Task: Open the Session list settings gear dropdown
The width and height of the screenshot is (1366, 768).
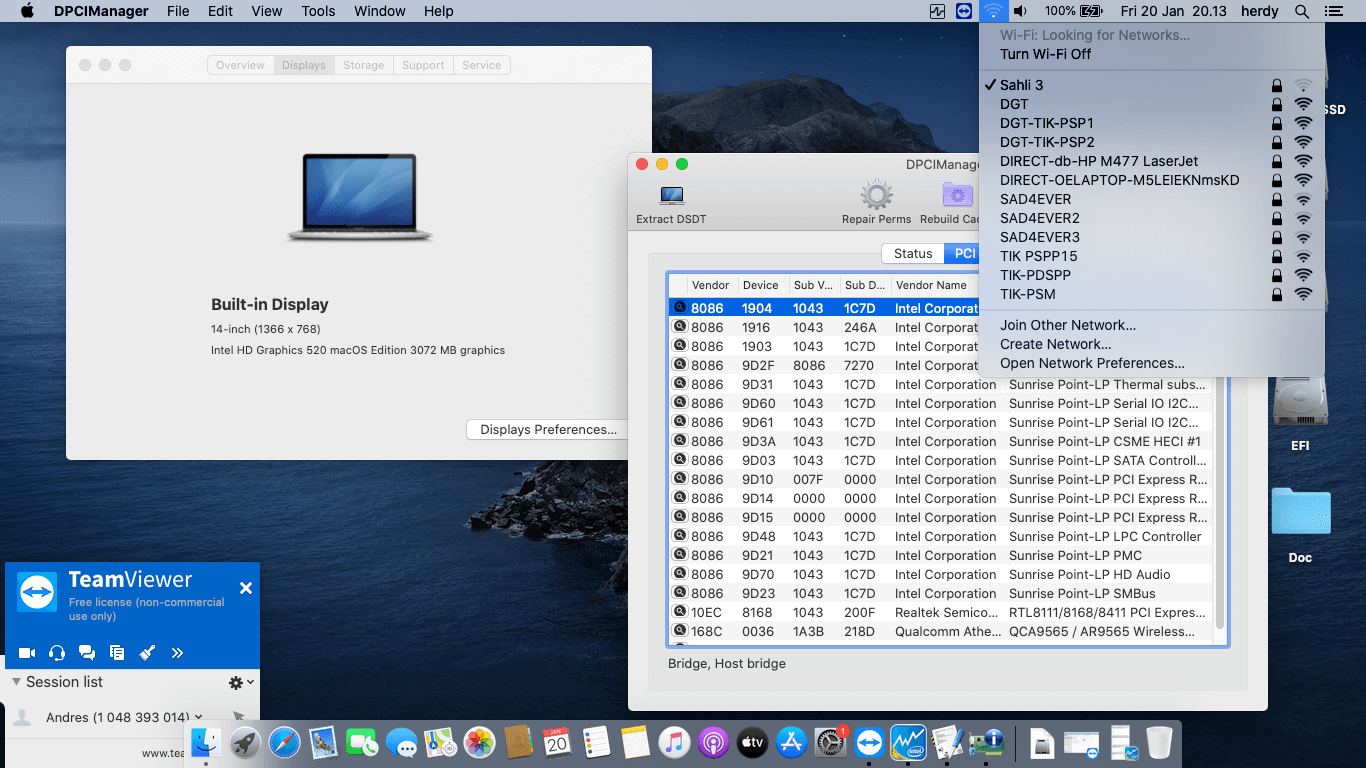Action: point(236,682)
